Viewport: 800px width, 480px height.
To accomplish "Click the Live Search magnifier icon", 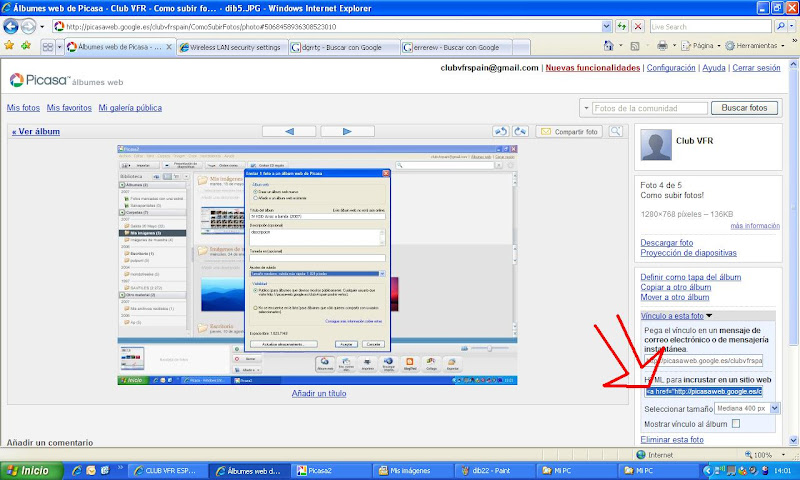I will pos(780,27).
